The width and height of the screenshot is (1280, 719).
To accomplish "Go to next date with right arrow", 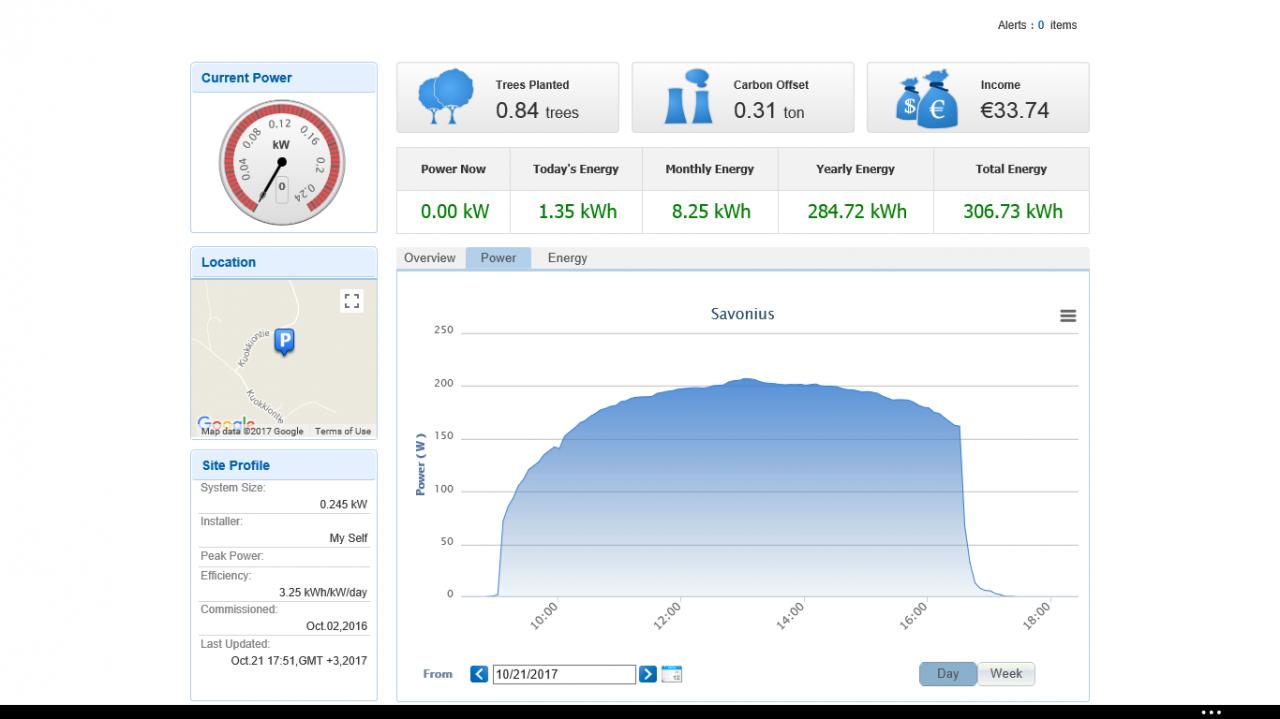I will (648, 674).
